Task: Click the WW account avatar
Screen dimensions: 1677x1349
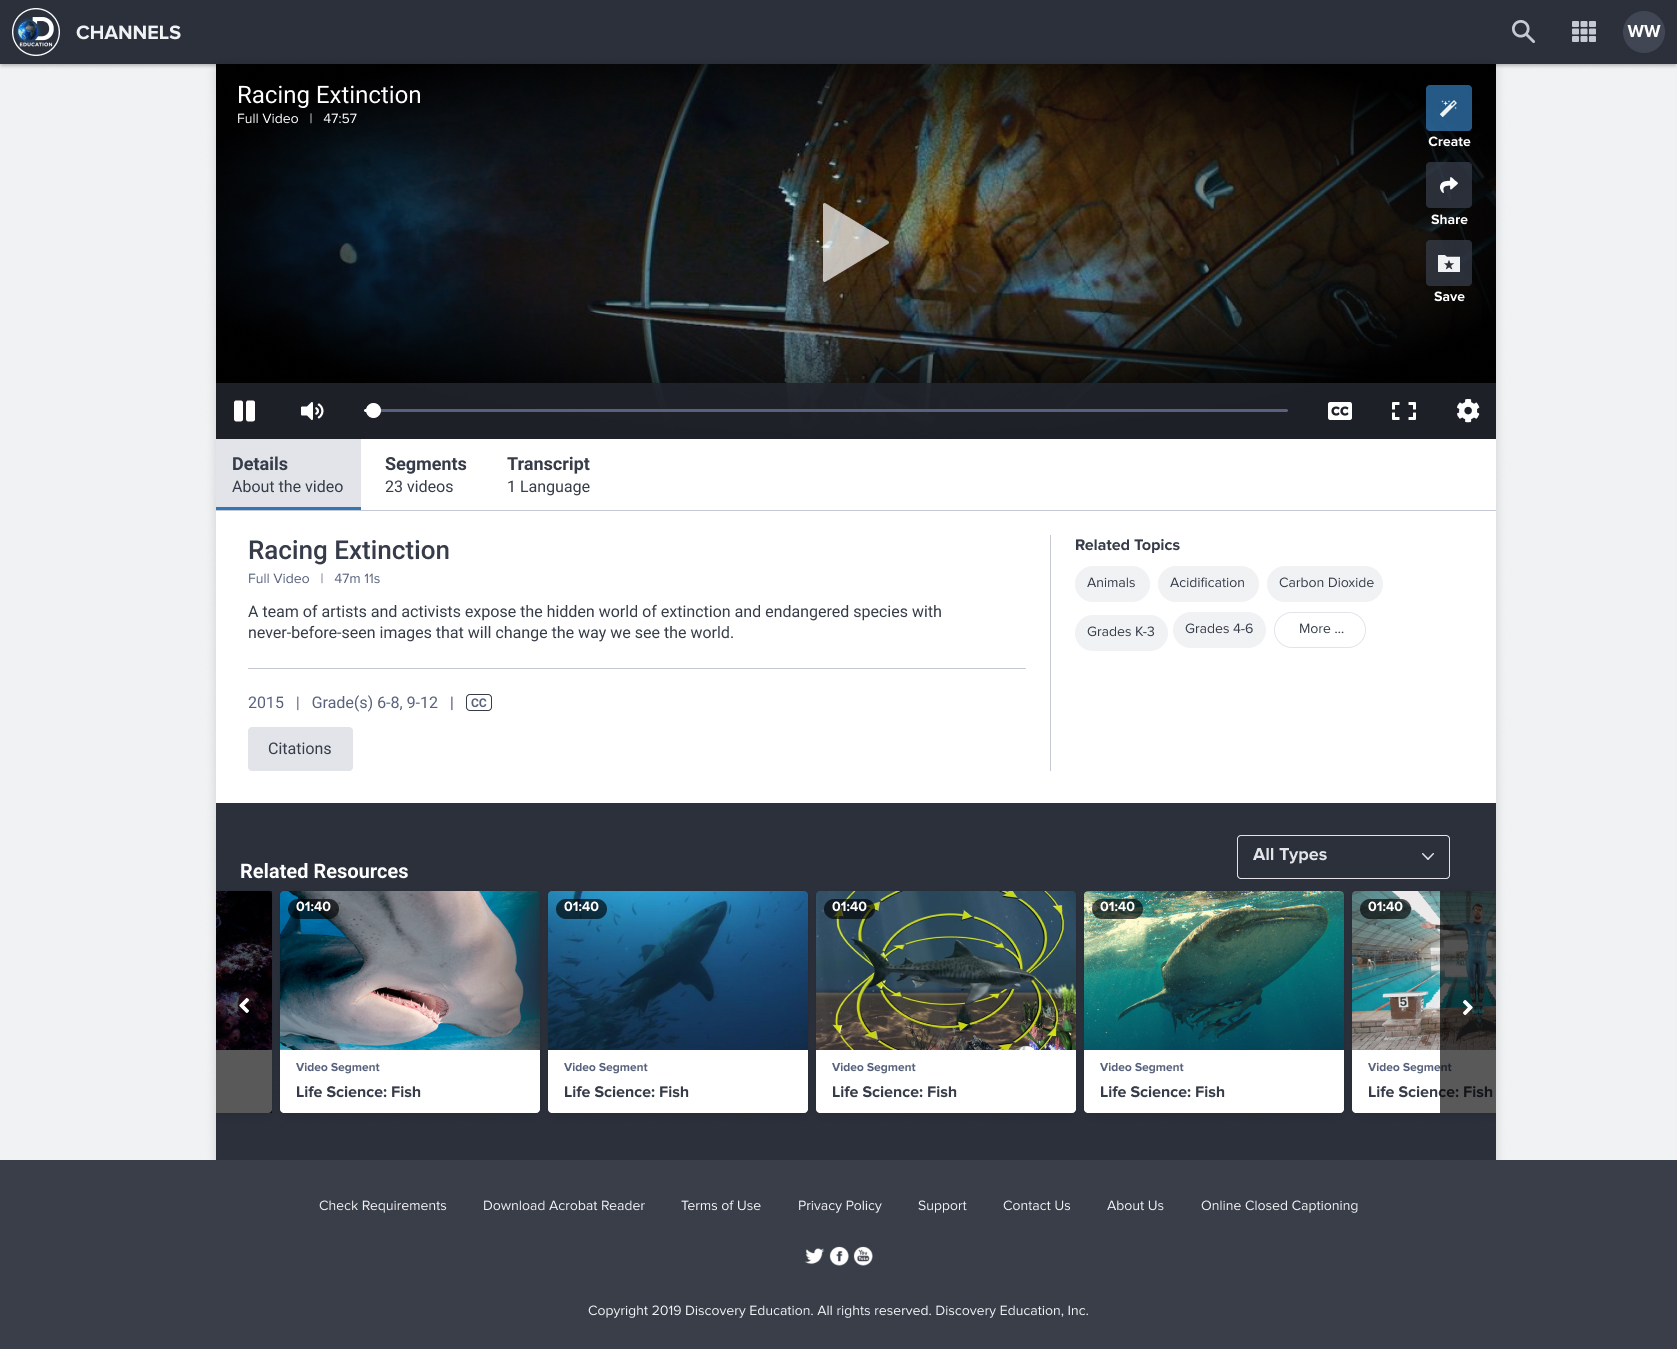Action: (1642, 31)
